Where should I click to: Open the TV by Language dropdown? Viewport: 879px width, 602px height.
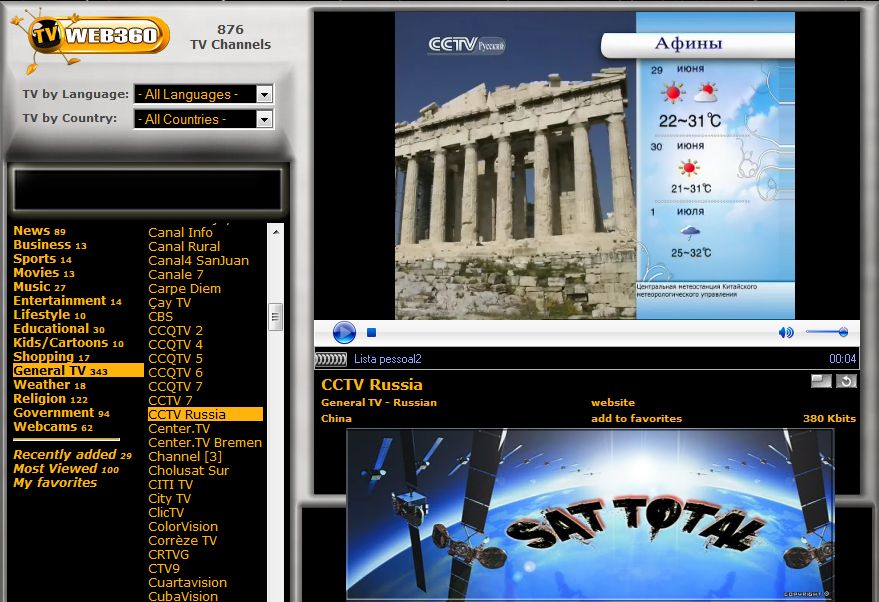pos(203,94)
